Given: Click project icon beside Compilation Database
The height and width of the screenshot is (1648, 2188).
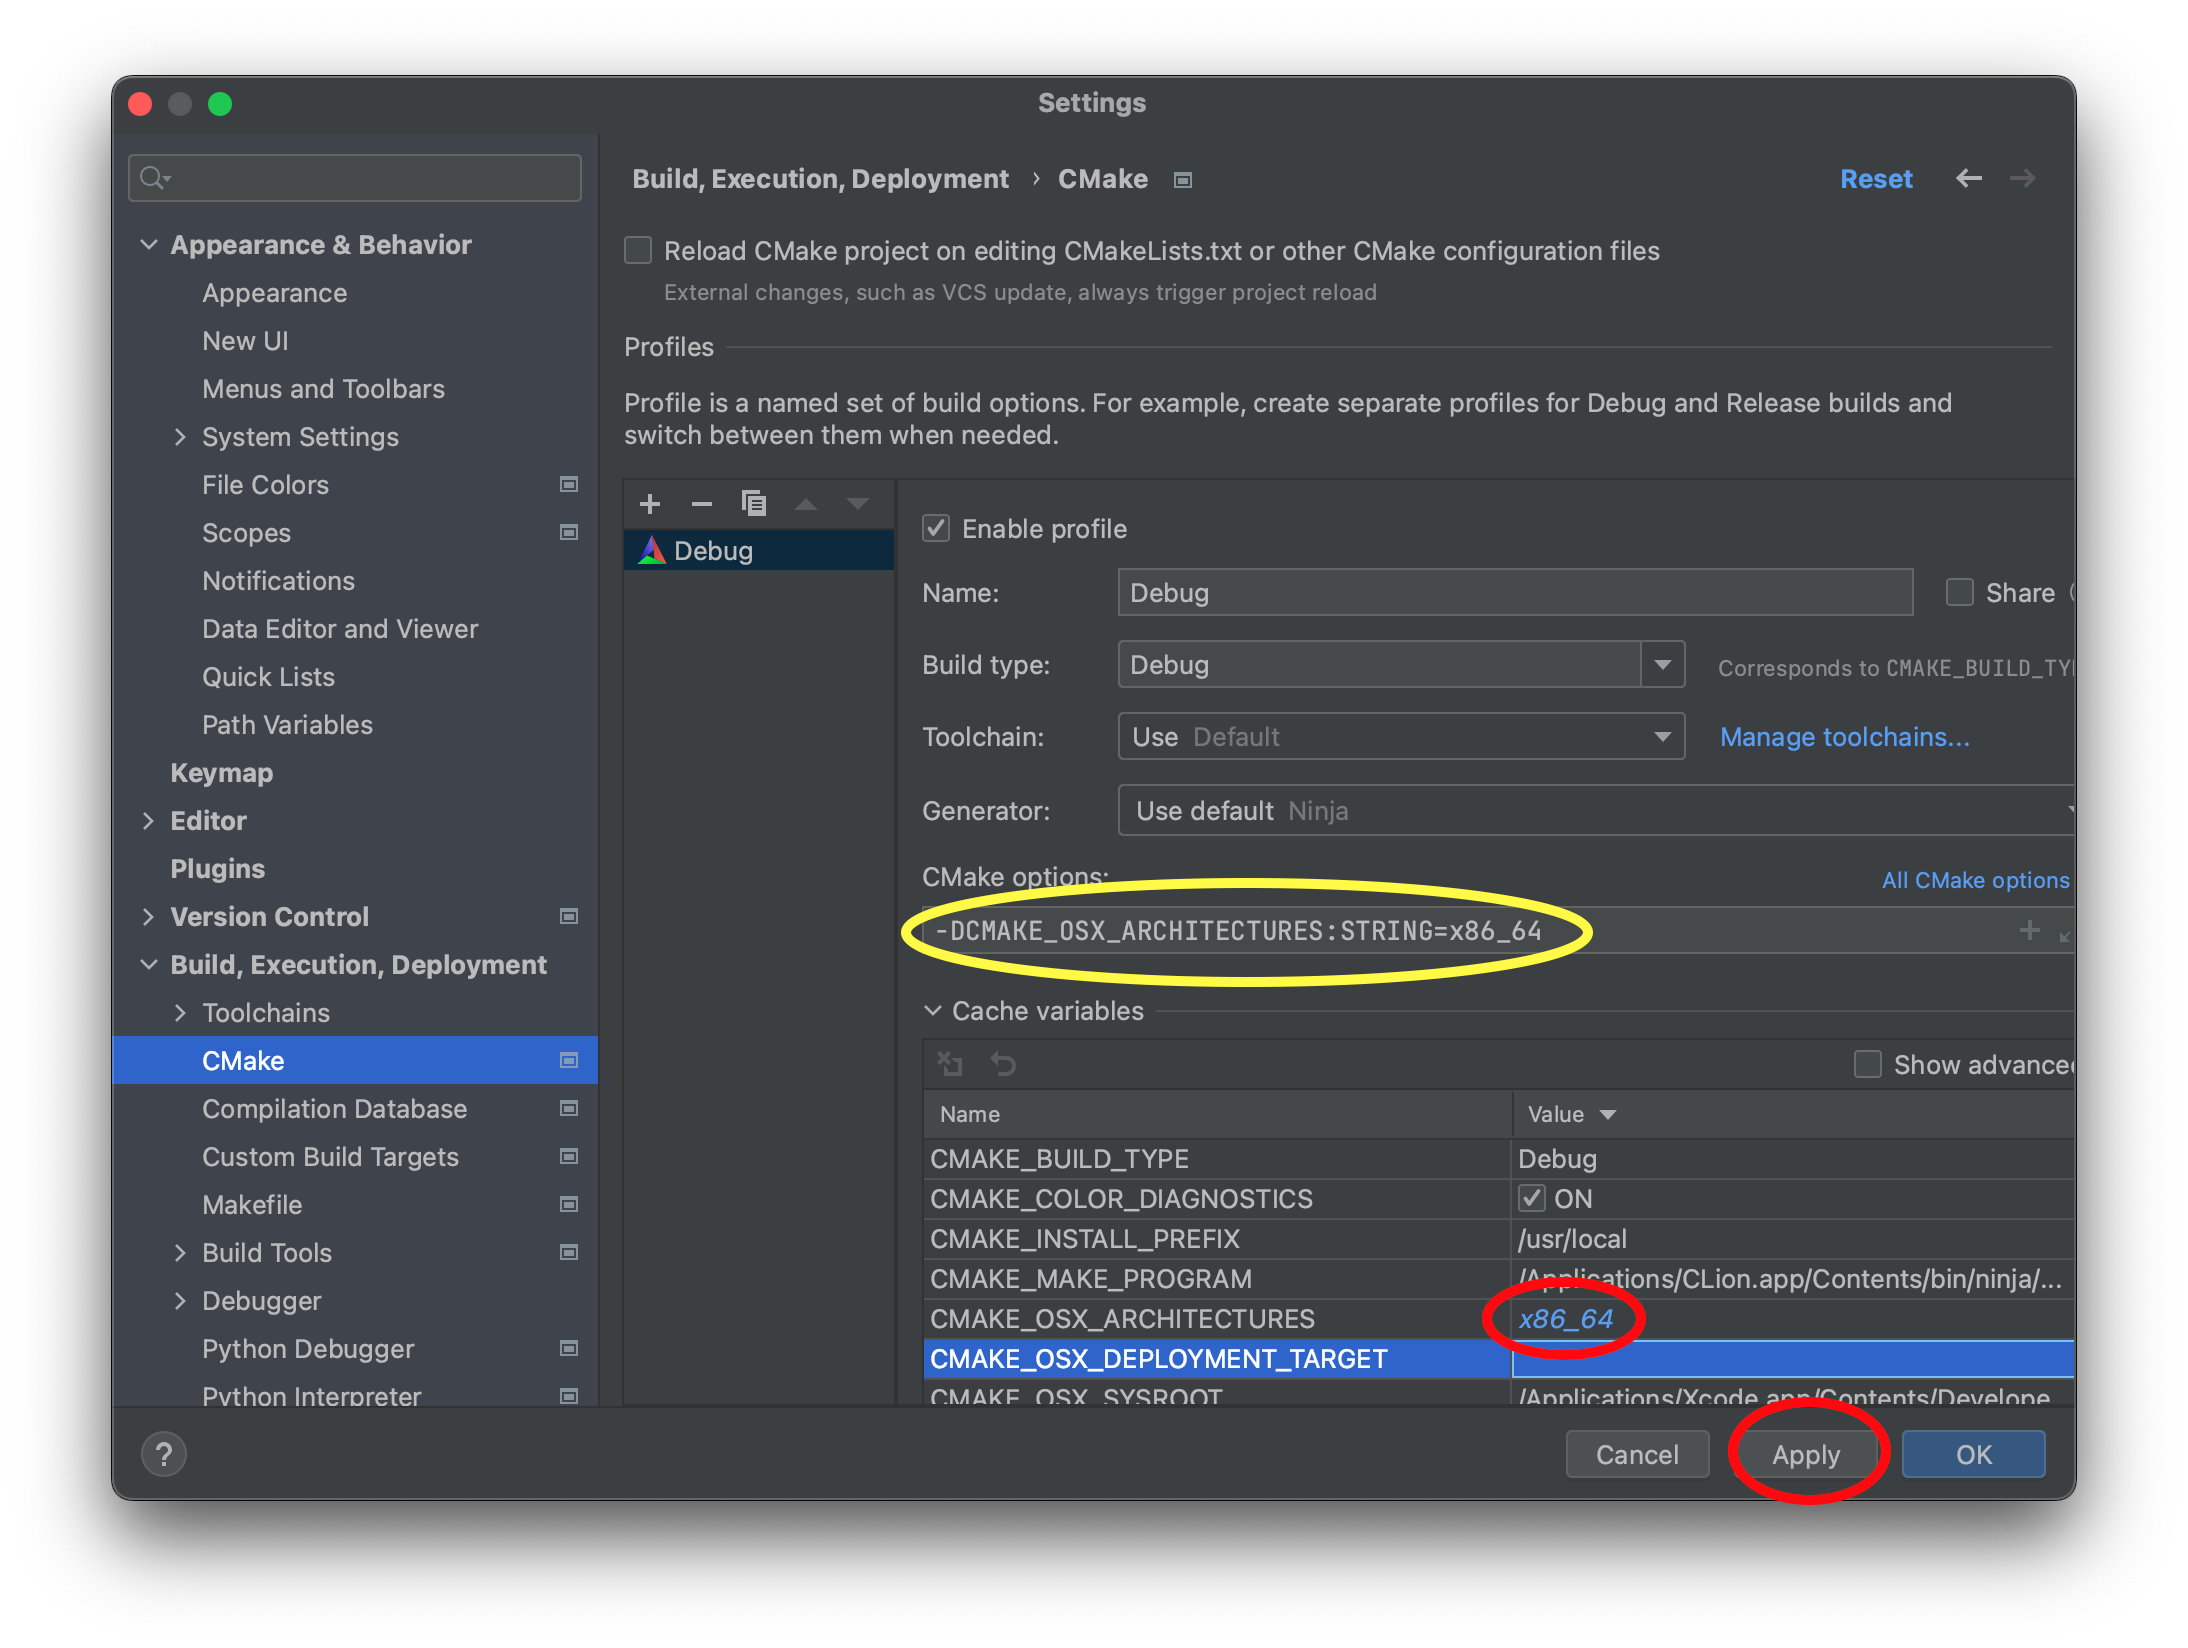Looking at the screenshot, I should [569, 1109].
